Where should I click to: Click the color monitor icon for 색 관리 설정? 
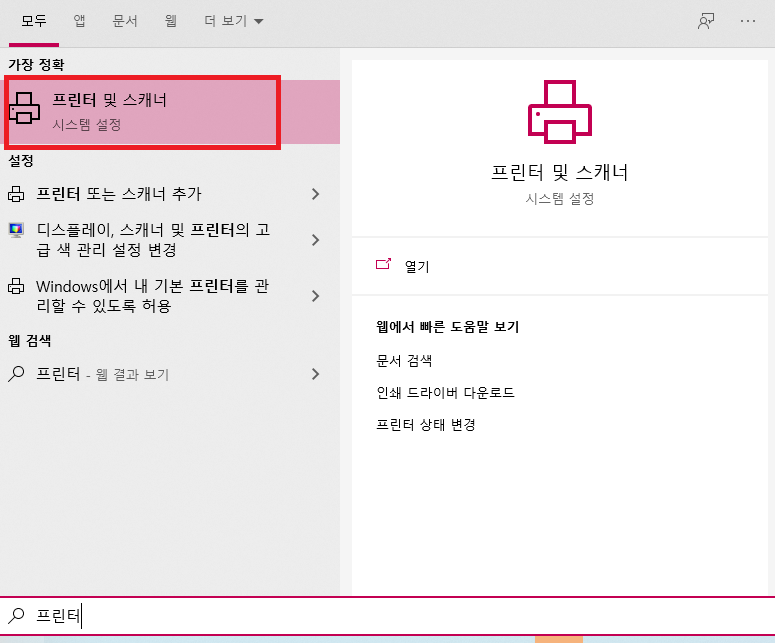(16, 230)
